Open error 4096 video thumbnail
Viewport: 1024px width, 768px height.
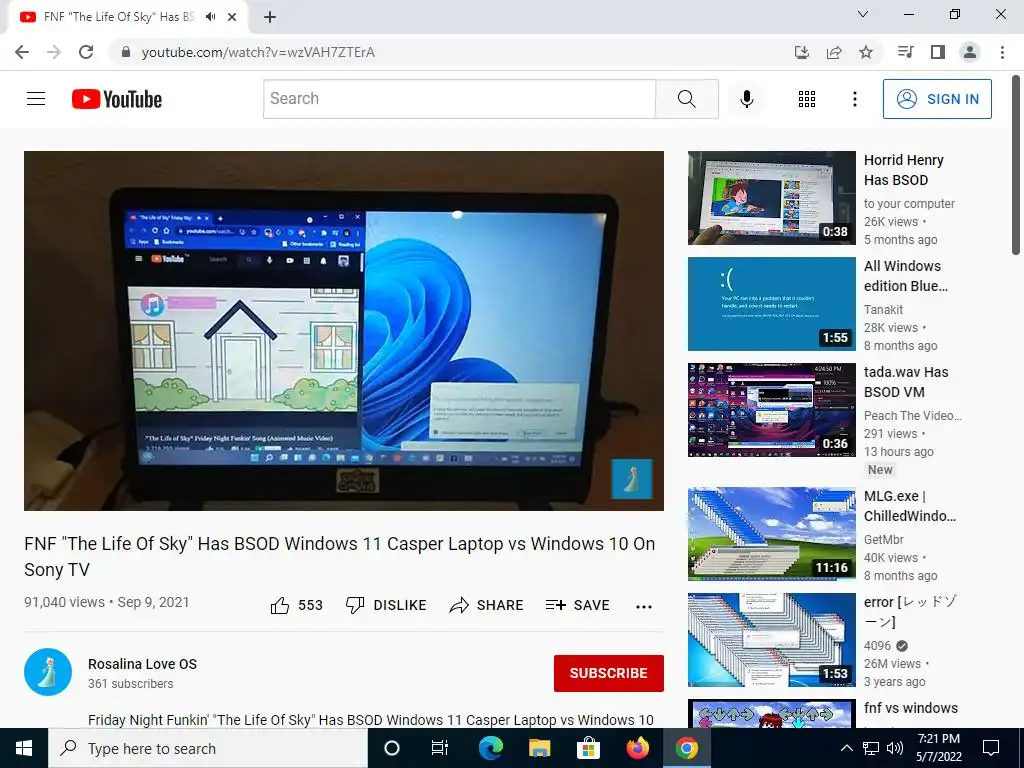pos(771,639)
